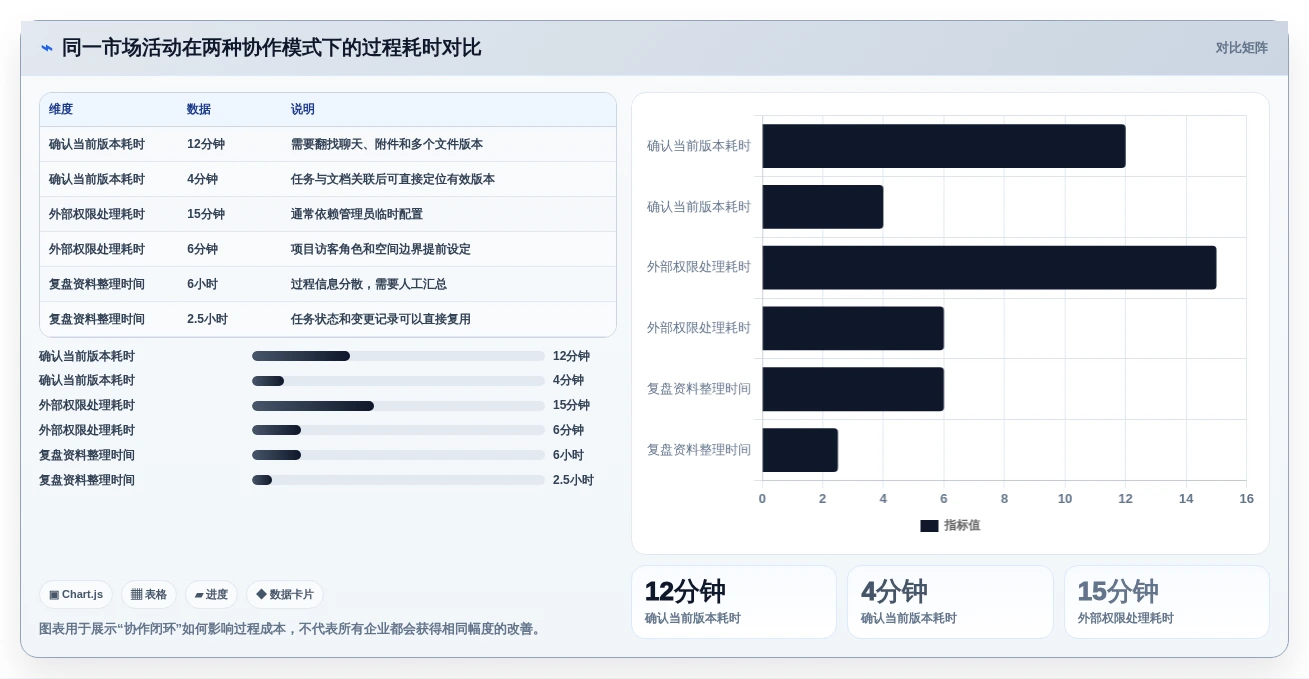Image resolution: width=1309 pixels, height=679 pixels.
Task: Click the x-axis tick label 10
Action: pyautogui.click(x=1065, y=499)
